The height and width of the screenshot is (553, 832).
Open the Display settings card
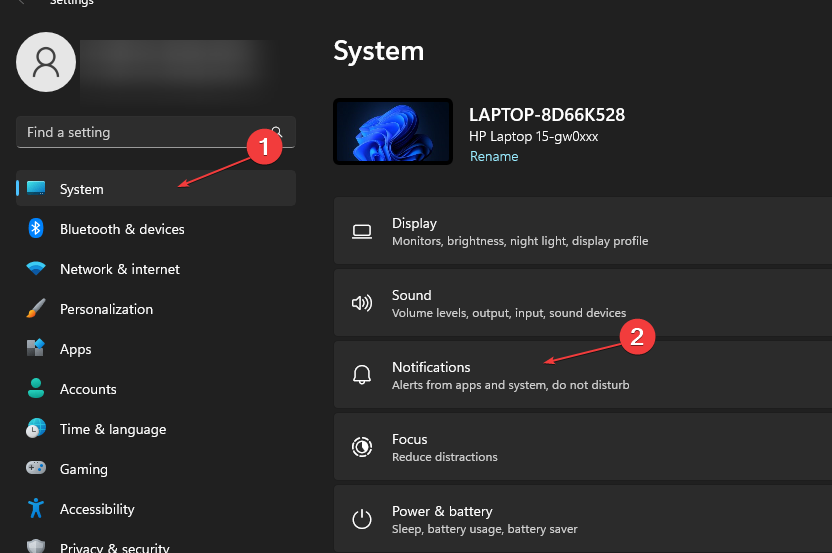click(x=583, y=231)
